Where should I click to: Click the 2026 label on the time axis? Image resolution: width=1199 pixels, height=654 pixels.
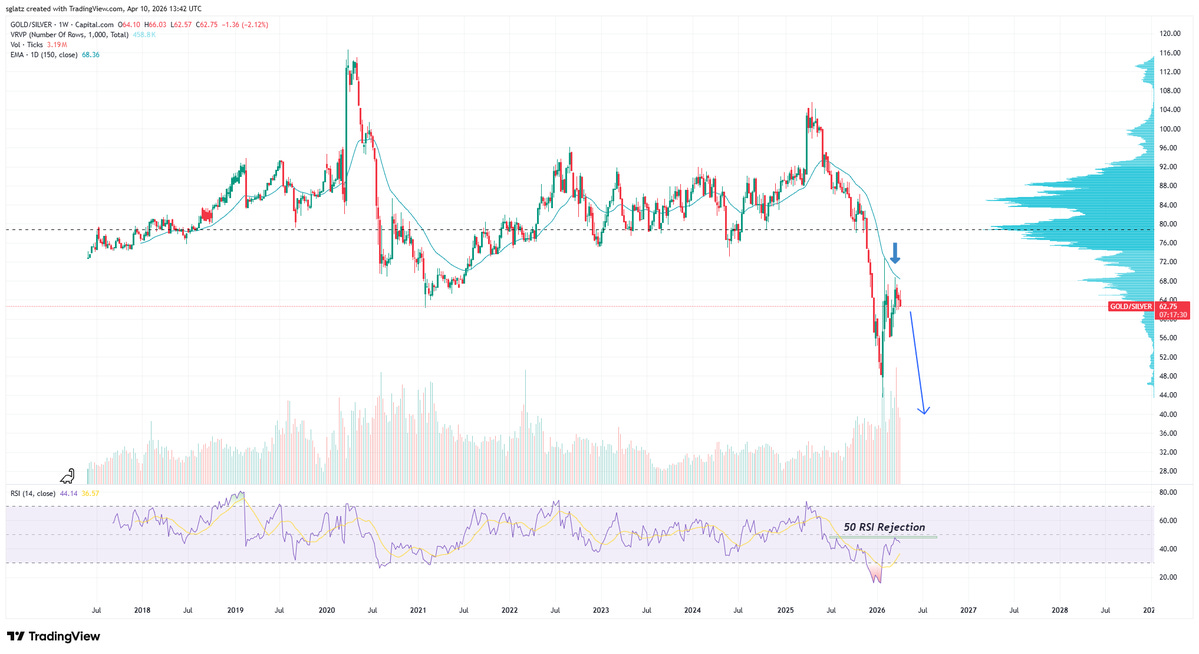tap(877, 610)
